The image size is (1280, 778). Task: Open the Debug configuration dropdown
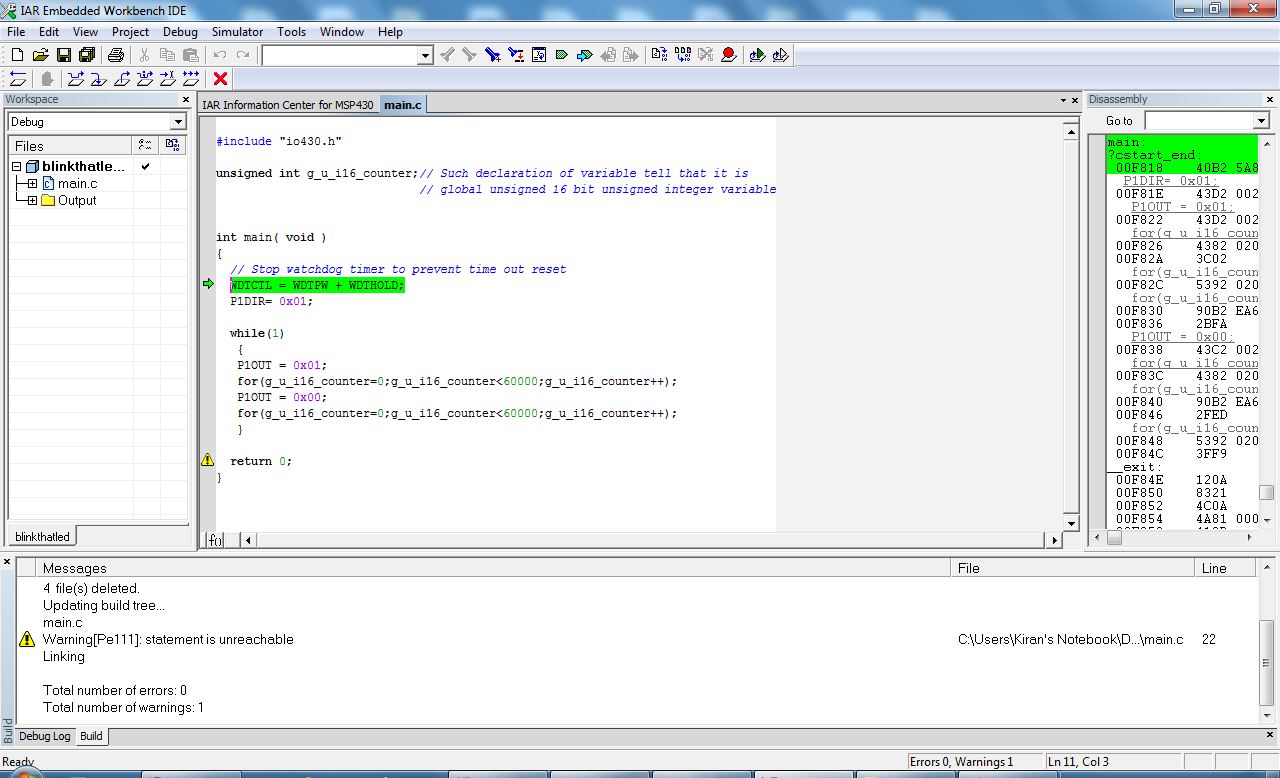[x=178, y=122]
